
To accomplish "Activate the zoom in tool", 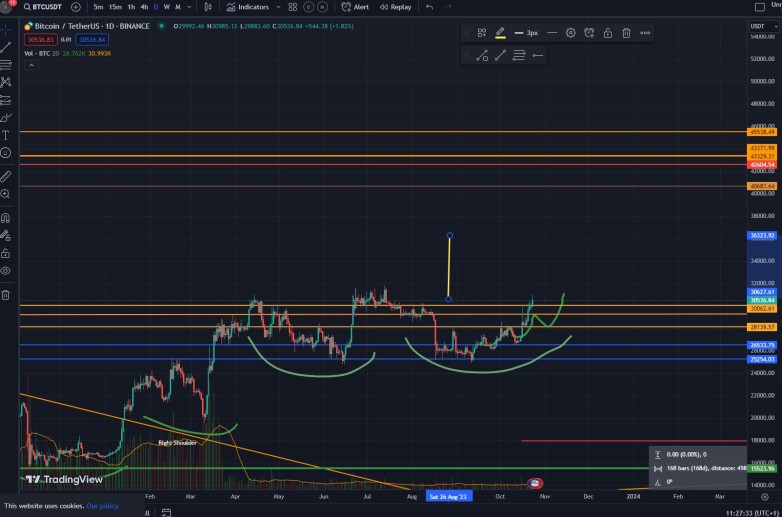I will (6, 194).
